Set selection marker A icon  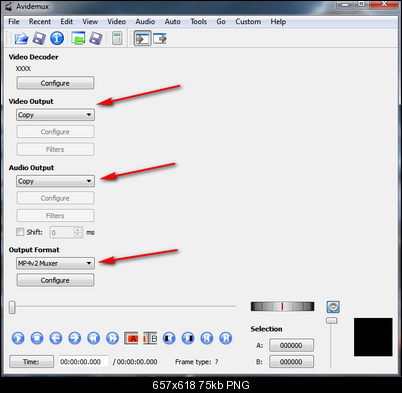[x=131, y=338]
